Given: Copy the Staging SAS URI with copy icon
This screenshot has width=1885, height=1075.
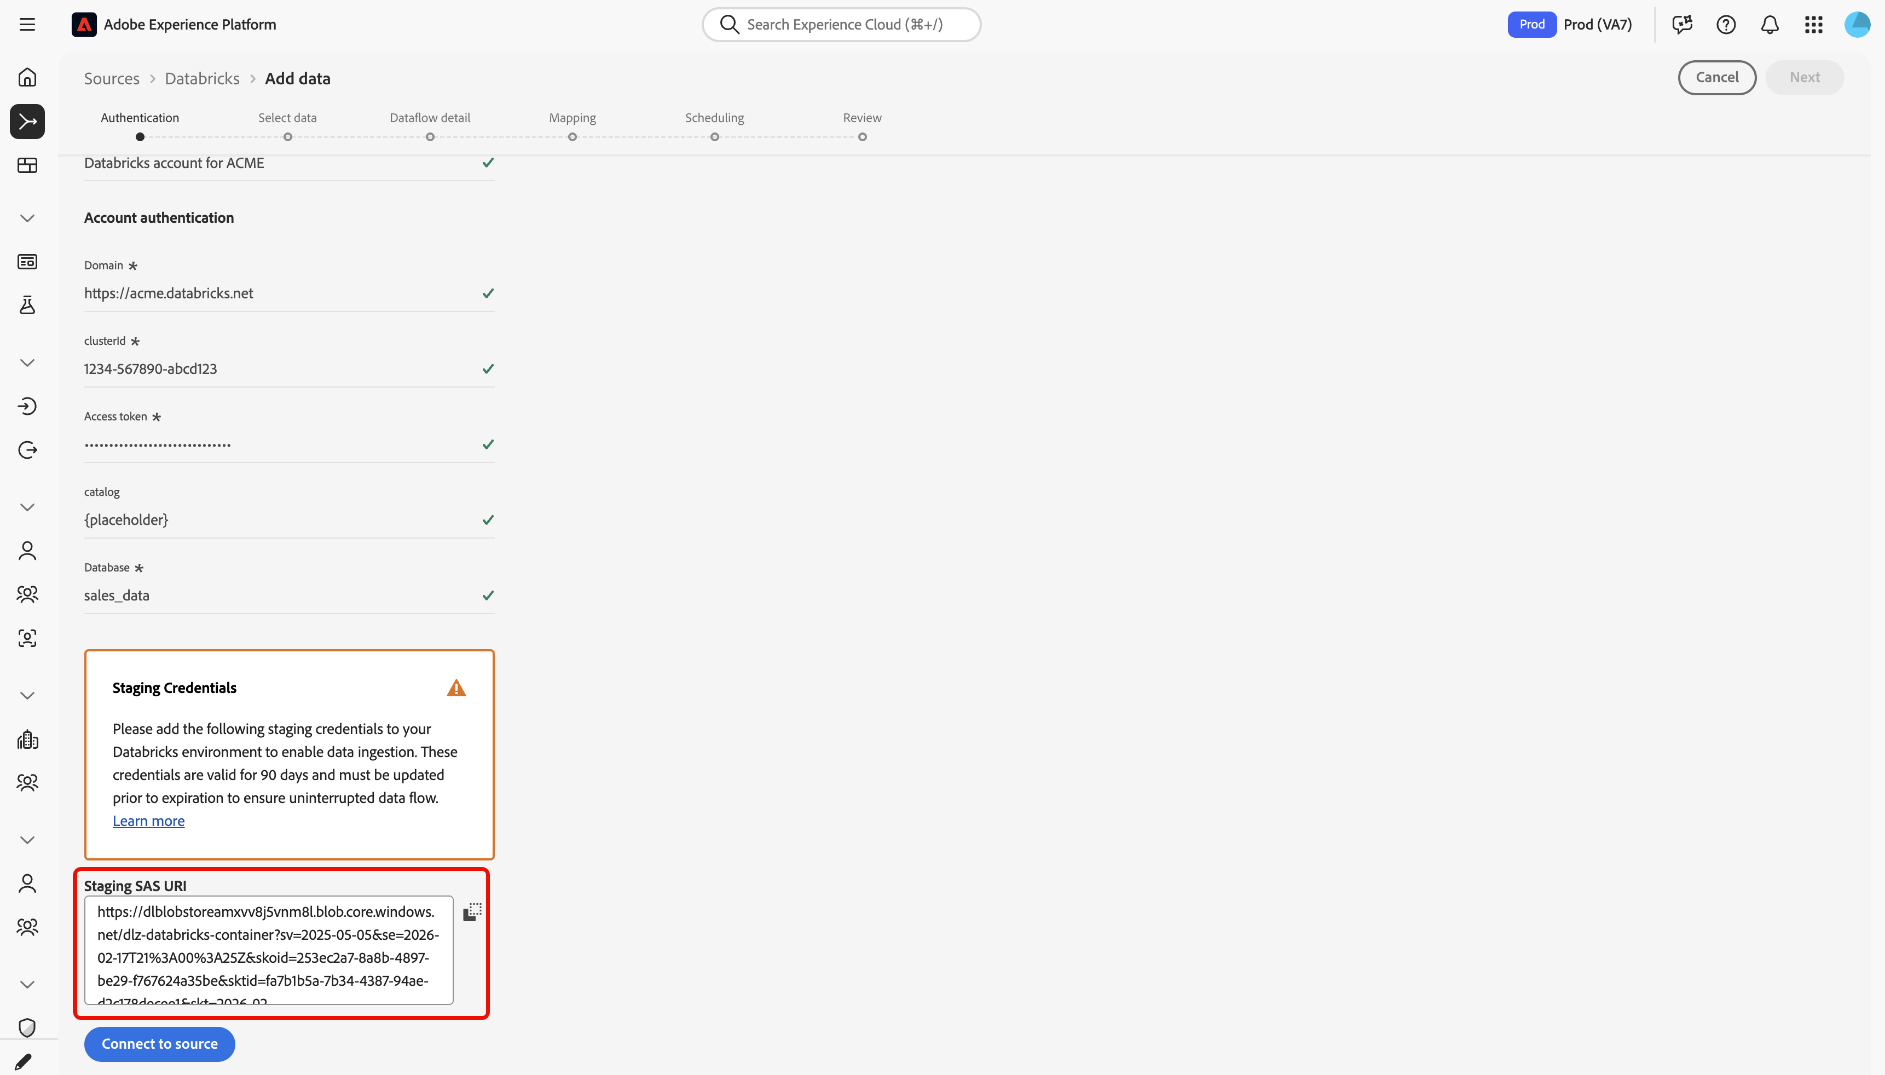Looking at the screenshot, I should tap(473, 912).
